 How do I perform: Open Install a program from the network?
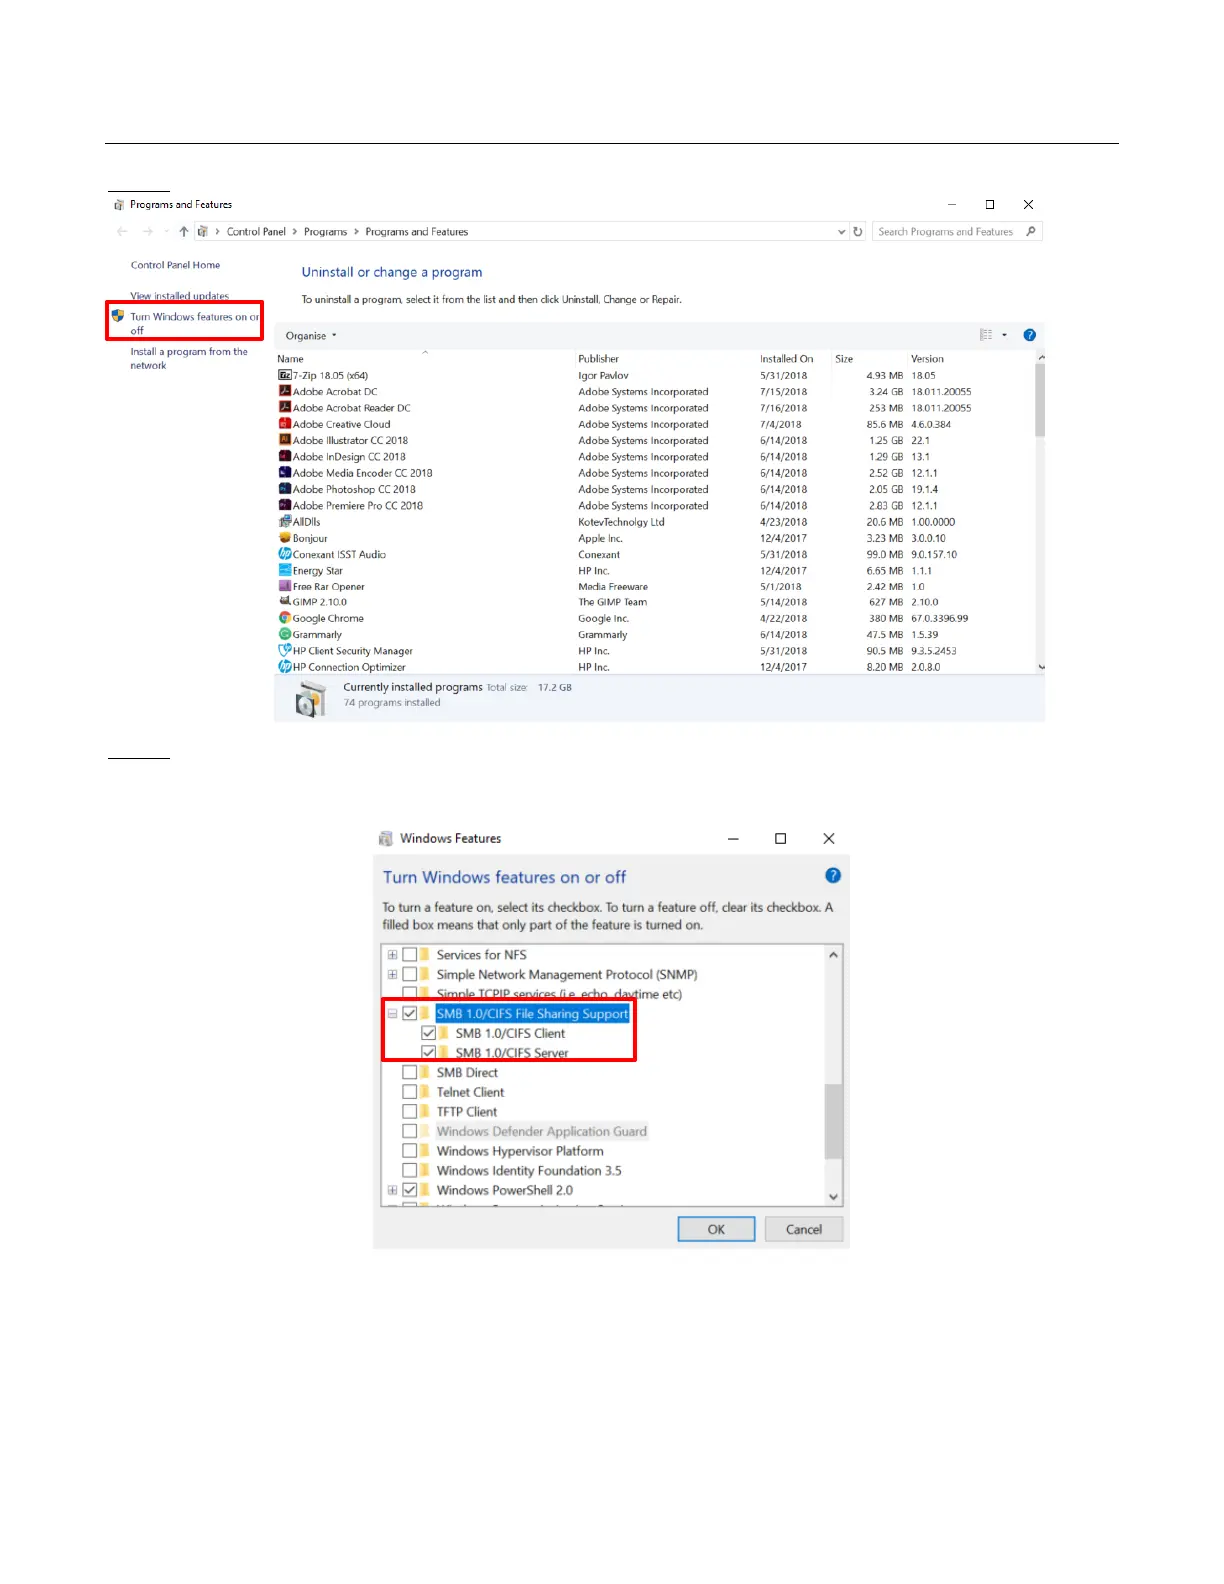point(188,358)
